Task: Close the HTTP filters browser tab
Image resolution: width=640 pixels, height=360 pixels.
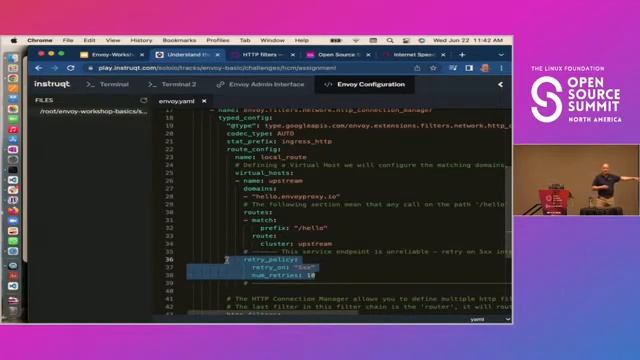Action: tap(293, 55)
